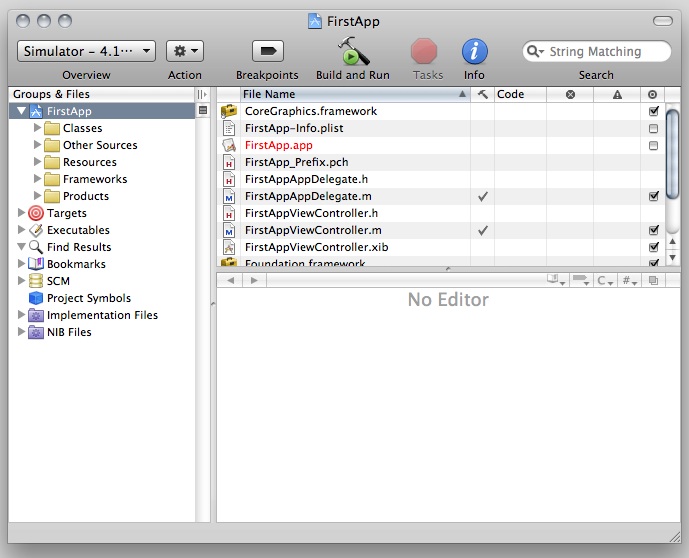Enable target checkbox for FirstApp.app
The image size is (689, 558).
(653, 145)
